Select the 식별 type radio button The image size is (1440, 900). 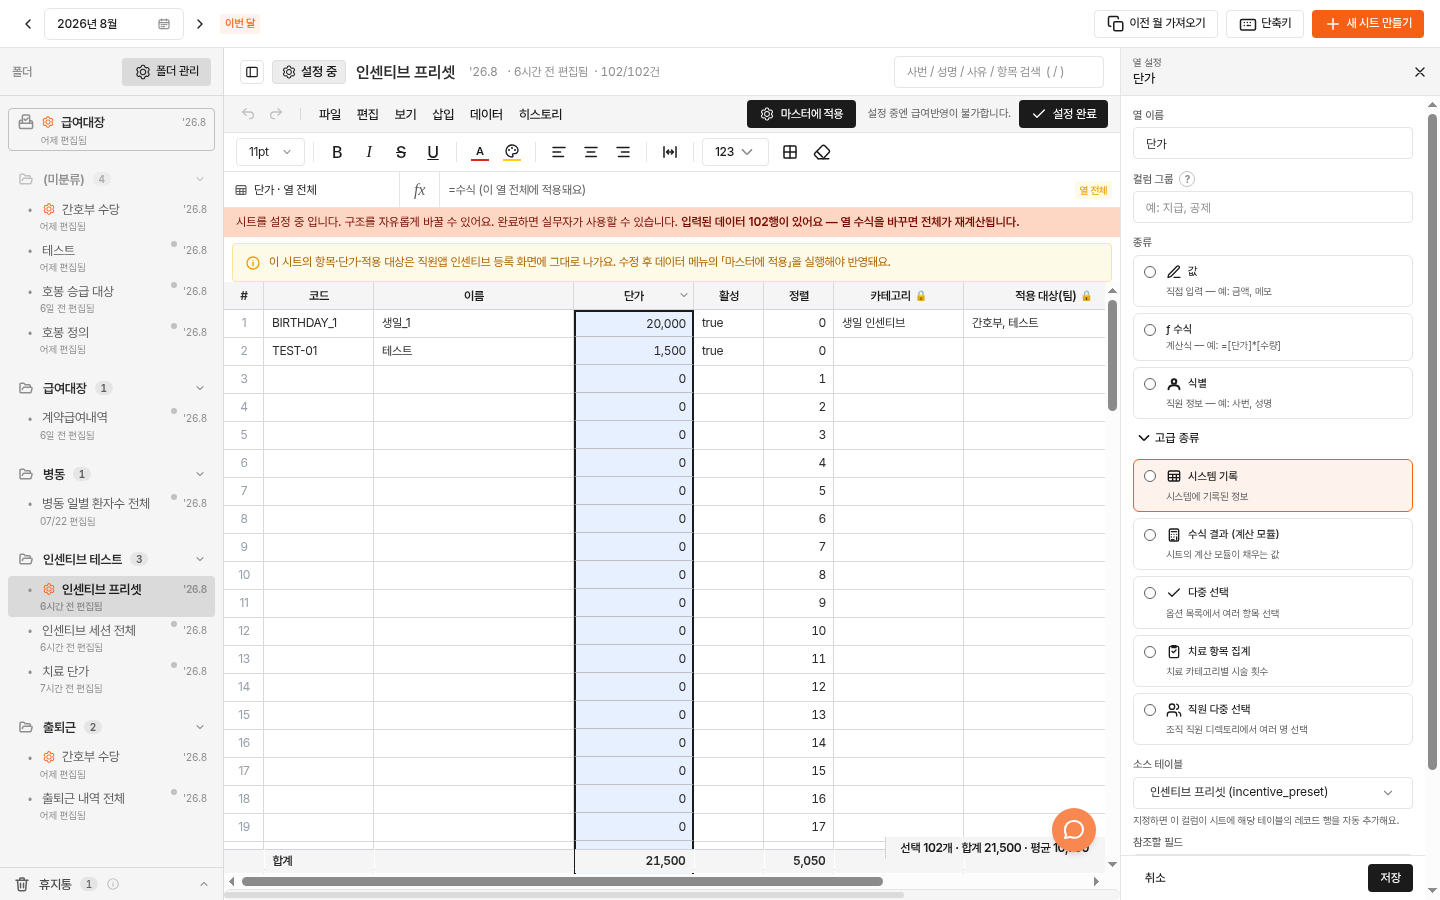(1150, 384)
